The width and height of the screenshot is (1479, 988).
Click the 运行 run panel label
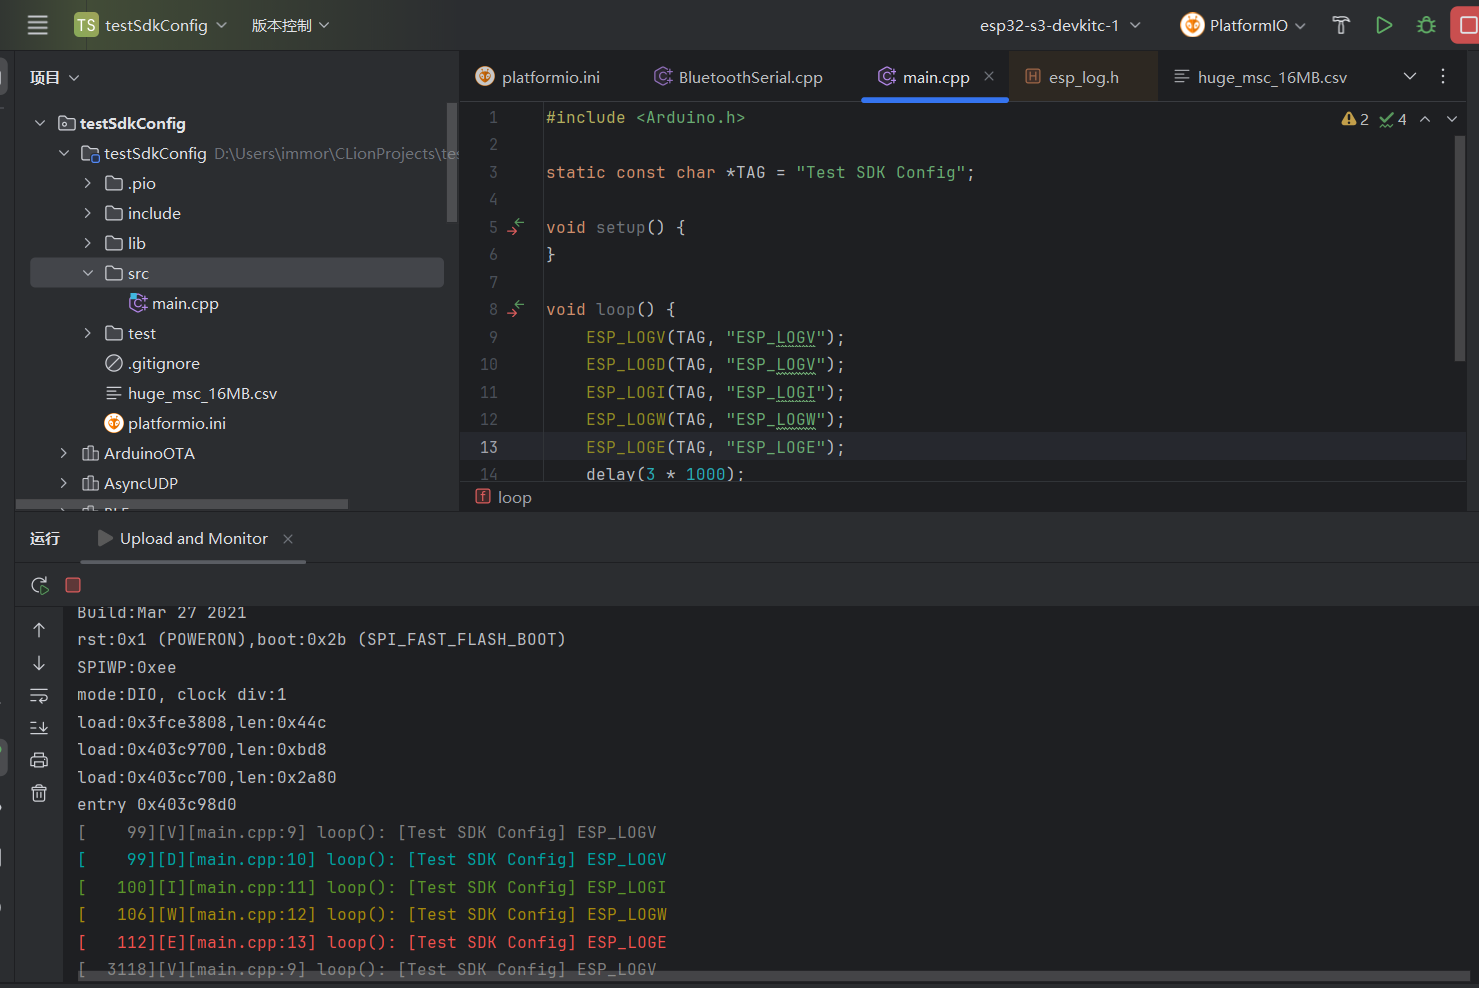(45, 538)
